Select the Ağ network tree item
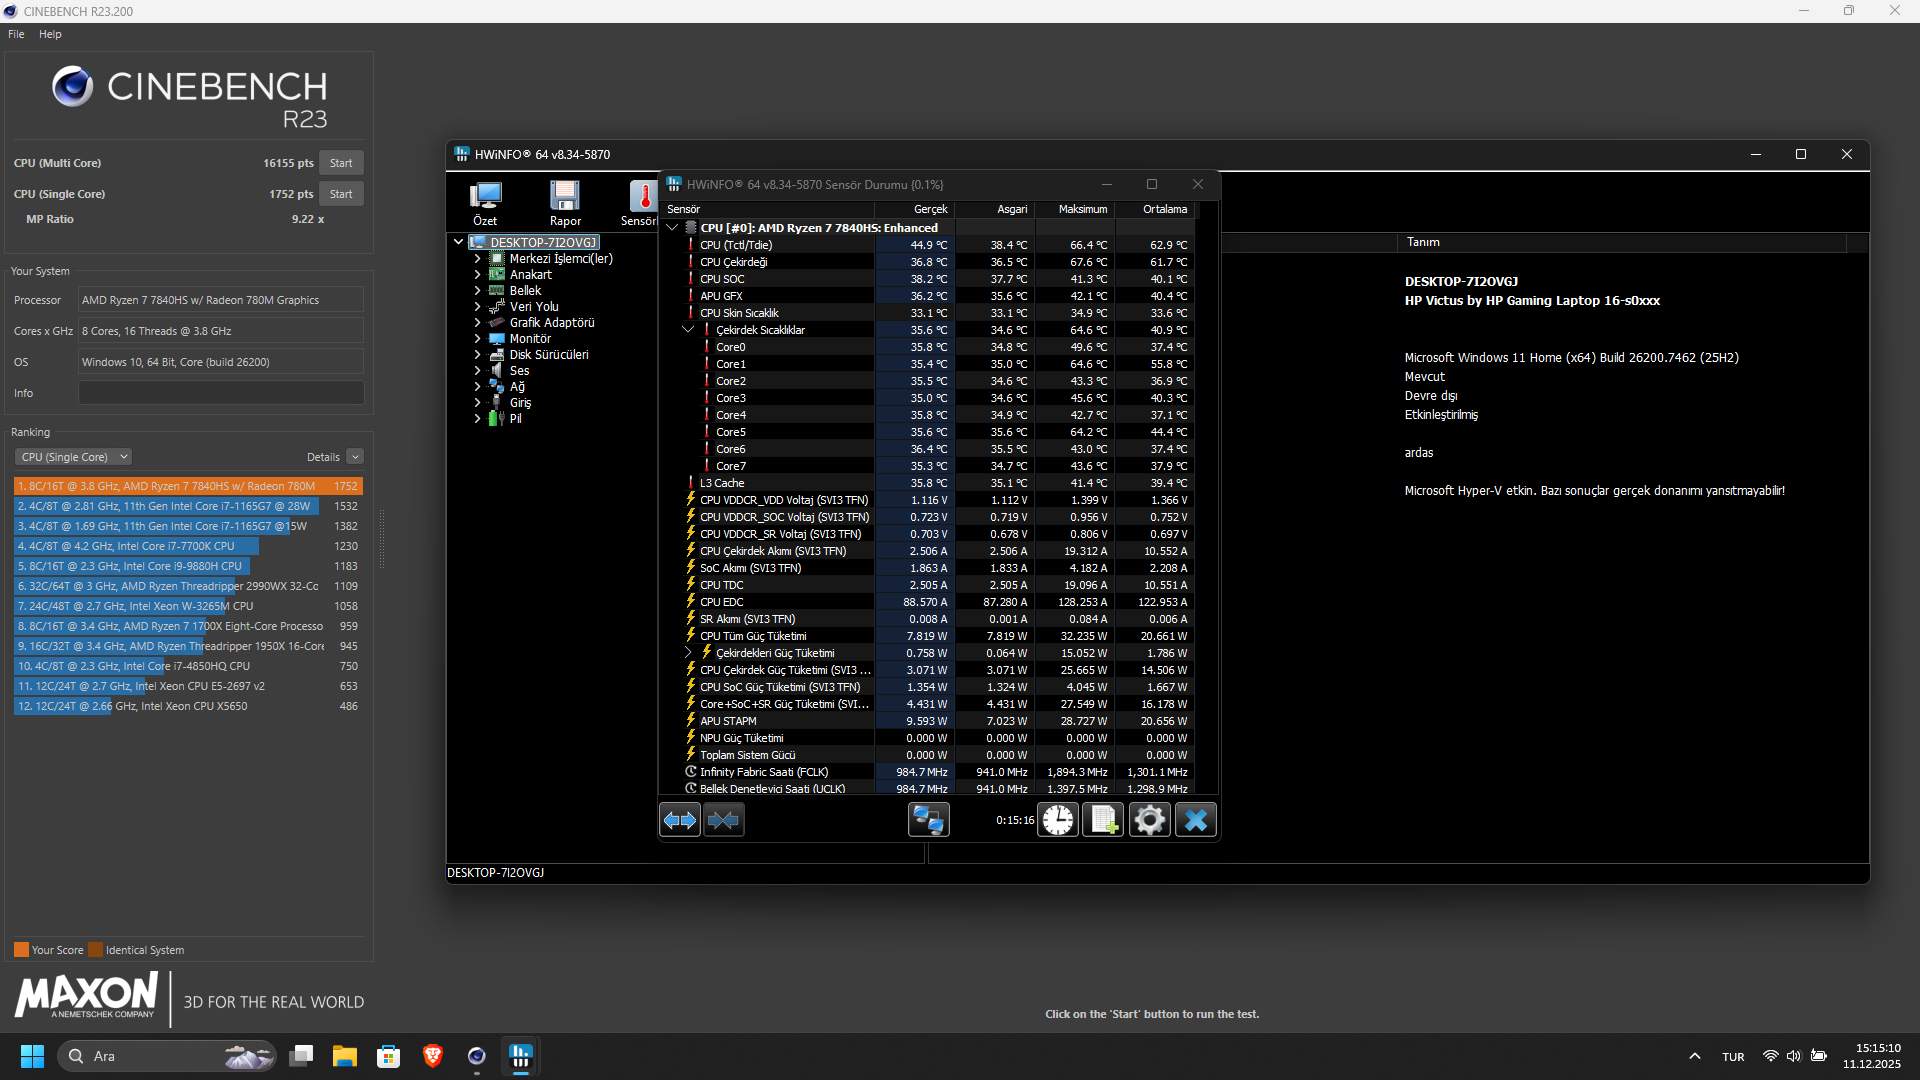Screen dimensions: 1920x1080 tap(517, 387)
